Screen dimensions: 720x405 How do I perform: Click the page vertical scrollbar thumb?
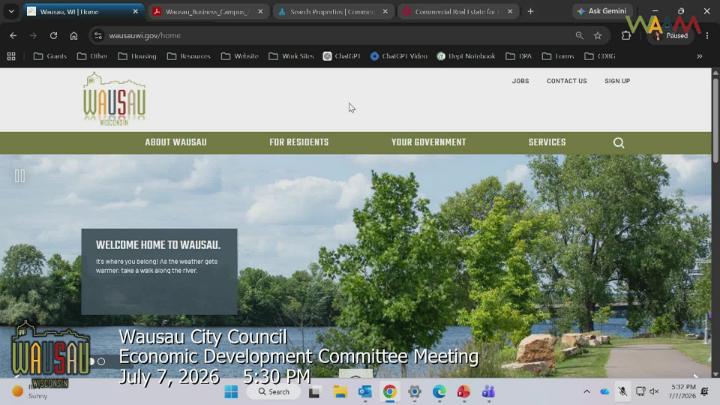coord(715,118)
